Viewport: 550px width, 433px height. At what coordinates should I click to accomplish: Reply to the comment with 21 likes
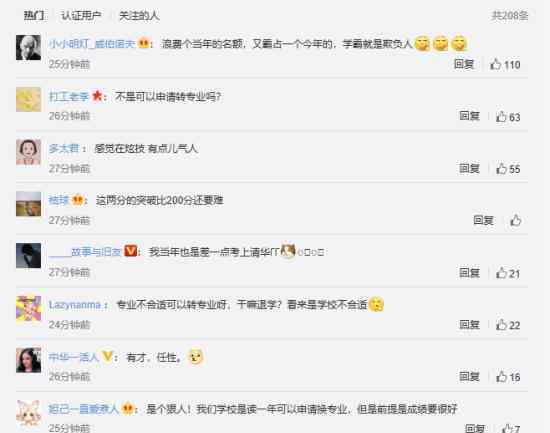(469, 272)
